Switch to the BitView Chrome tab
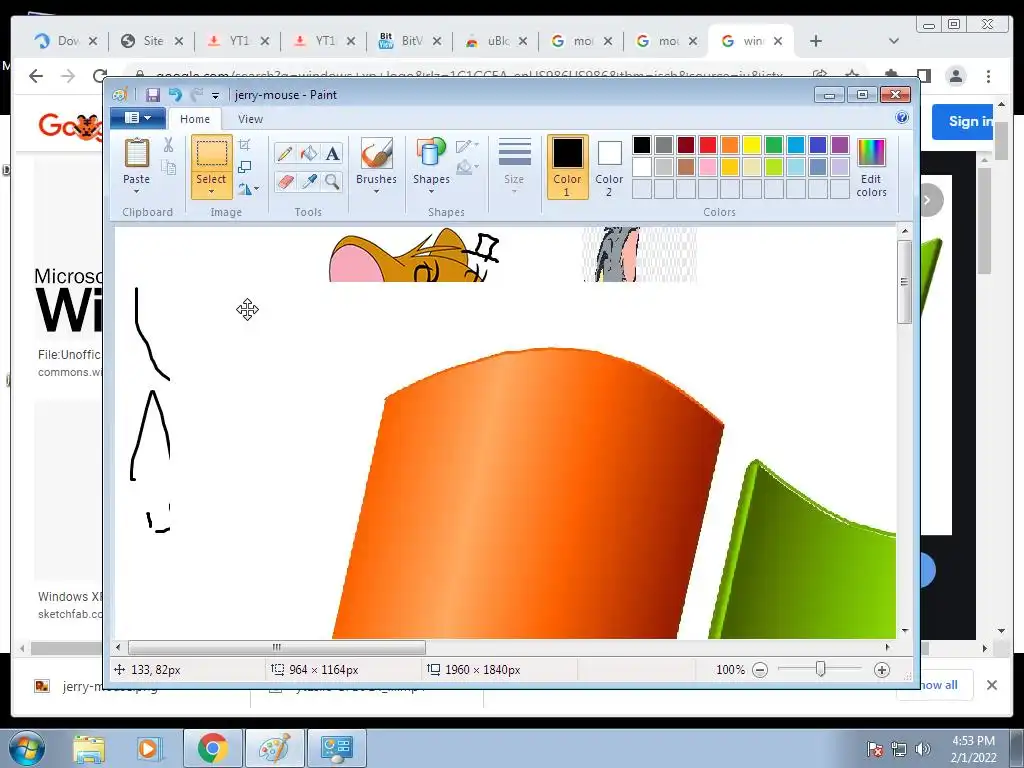Image resolution: width=1024 pixels, height=768 pixels. tap(411, 40)
